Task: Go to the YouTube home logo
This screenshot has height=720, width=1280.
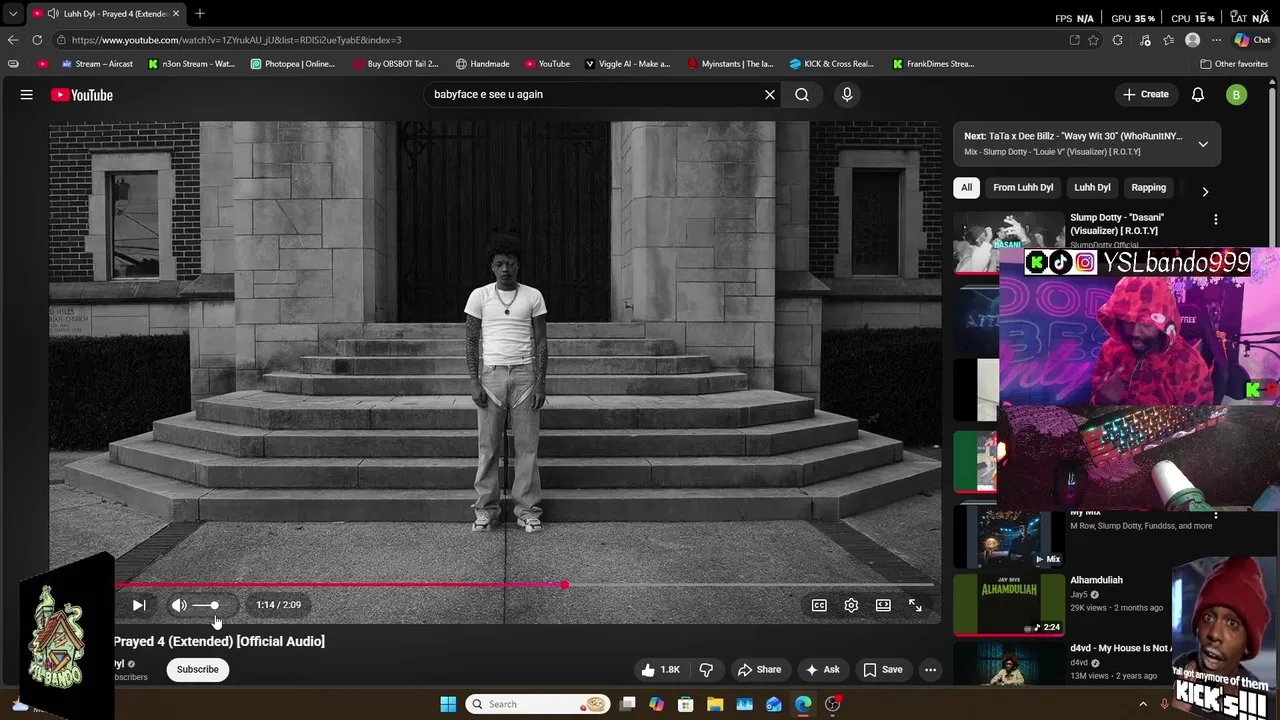Action: click(82, 95)
